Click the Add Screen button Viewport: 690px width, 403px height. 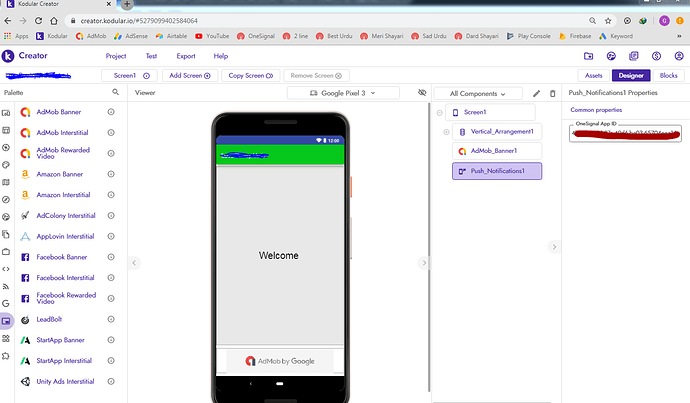[x=189, y=75]
